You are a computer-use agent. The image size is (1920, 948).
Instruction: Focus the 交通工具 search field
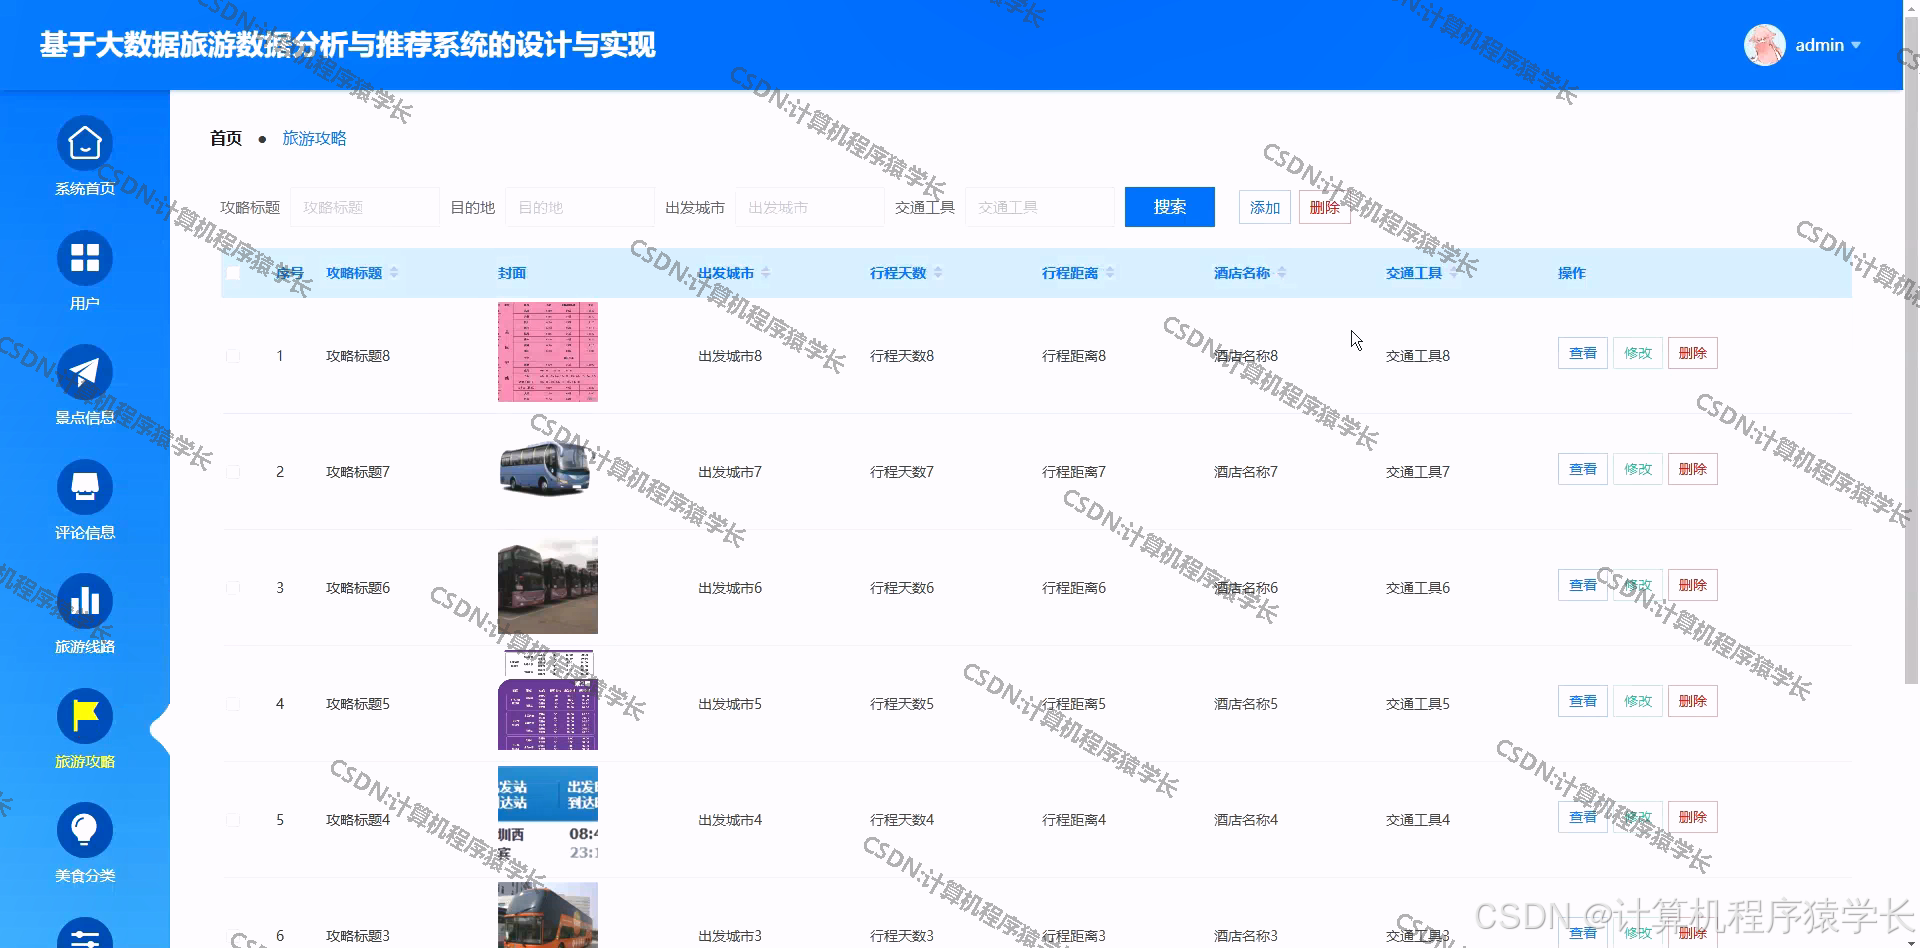click(1040, 207)
